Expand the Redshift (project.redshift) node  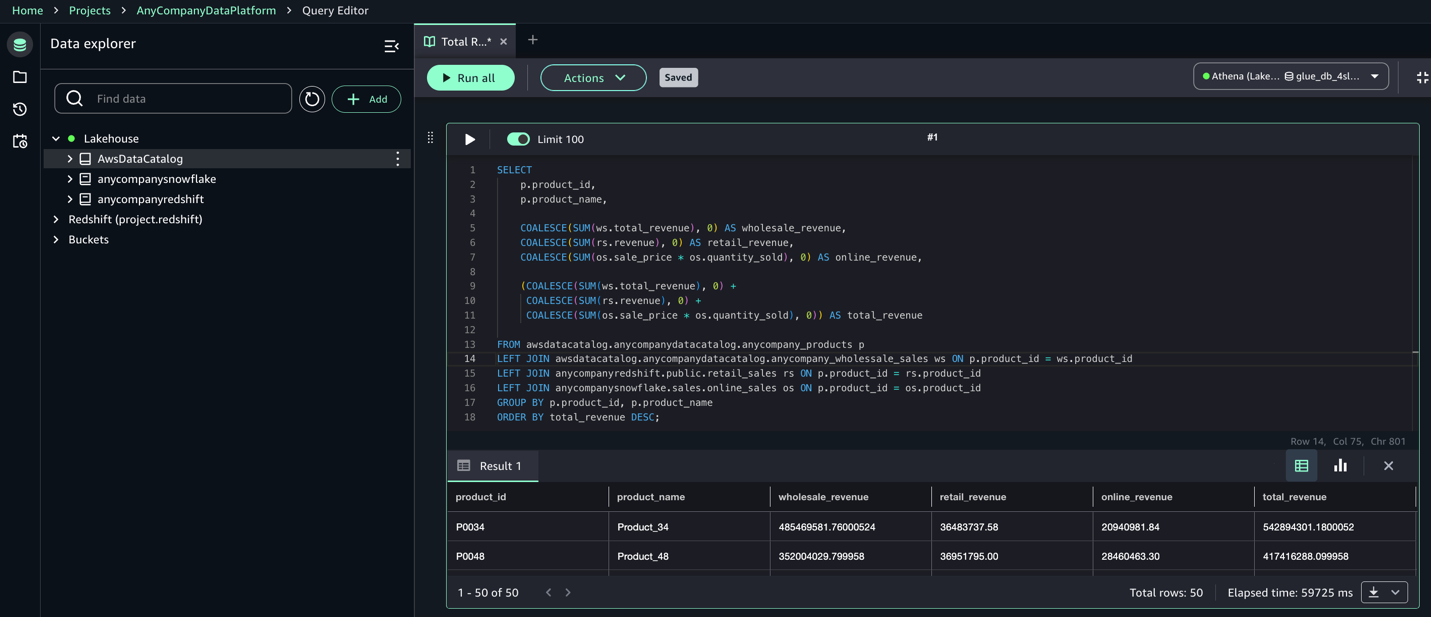(56, 219)
